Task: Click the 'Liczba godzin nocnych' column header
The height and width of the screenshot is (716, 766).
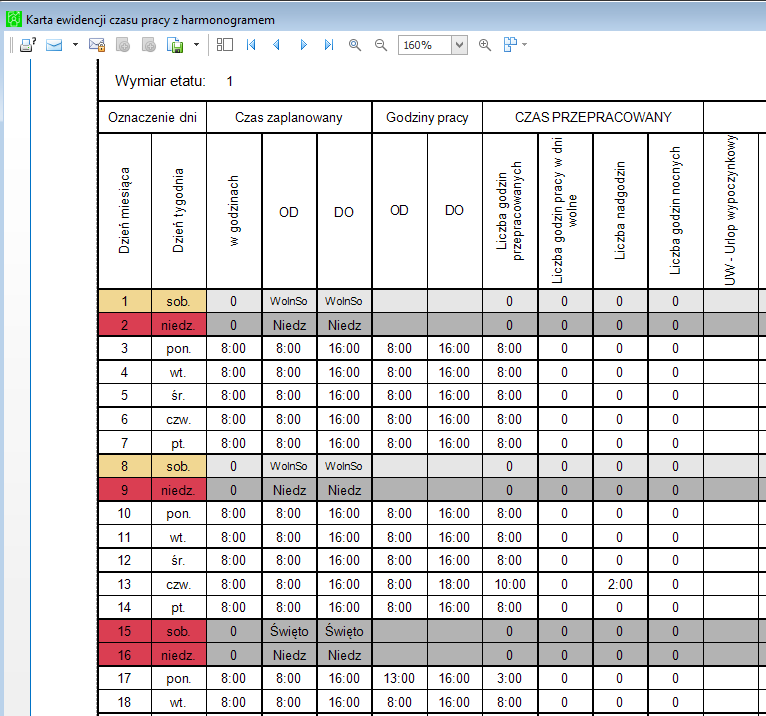Action: (x=675, y=211)
